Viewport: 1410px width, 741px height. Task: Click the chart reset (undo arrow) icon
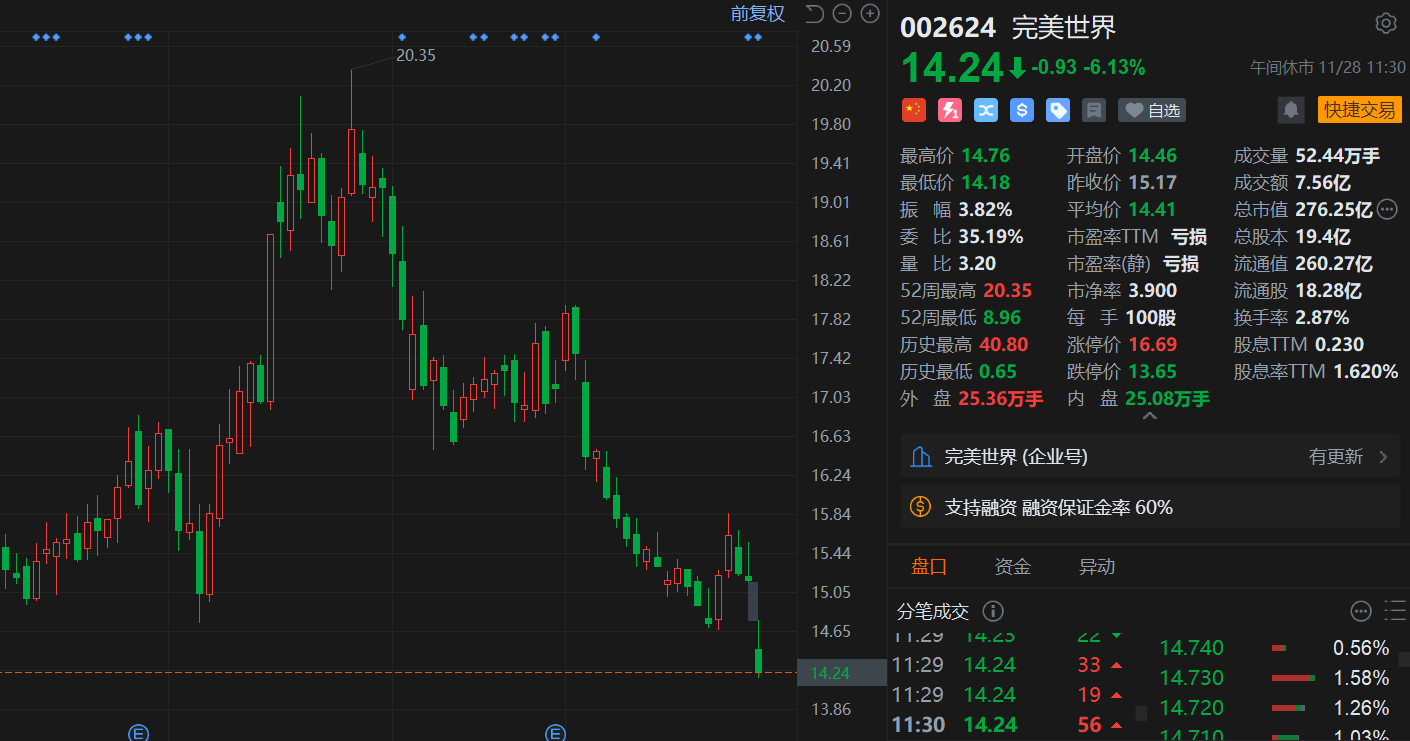(814, 13)
